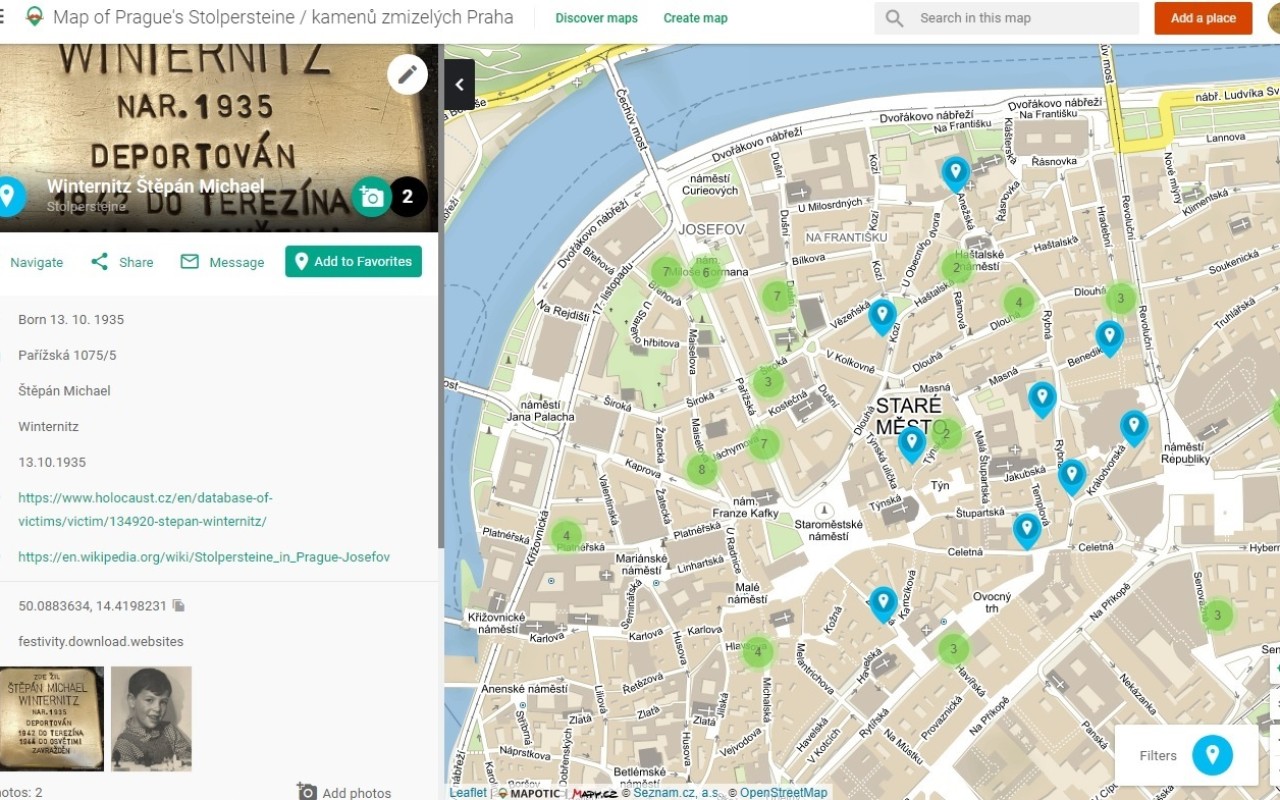1280x800 pixels.
Task: Edit this place with the pencil icon
Action: point(408,74)
